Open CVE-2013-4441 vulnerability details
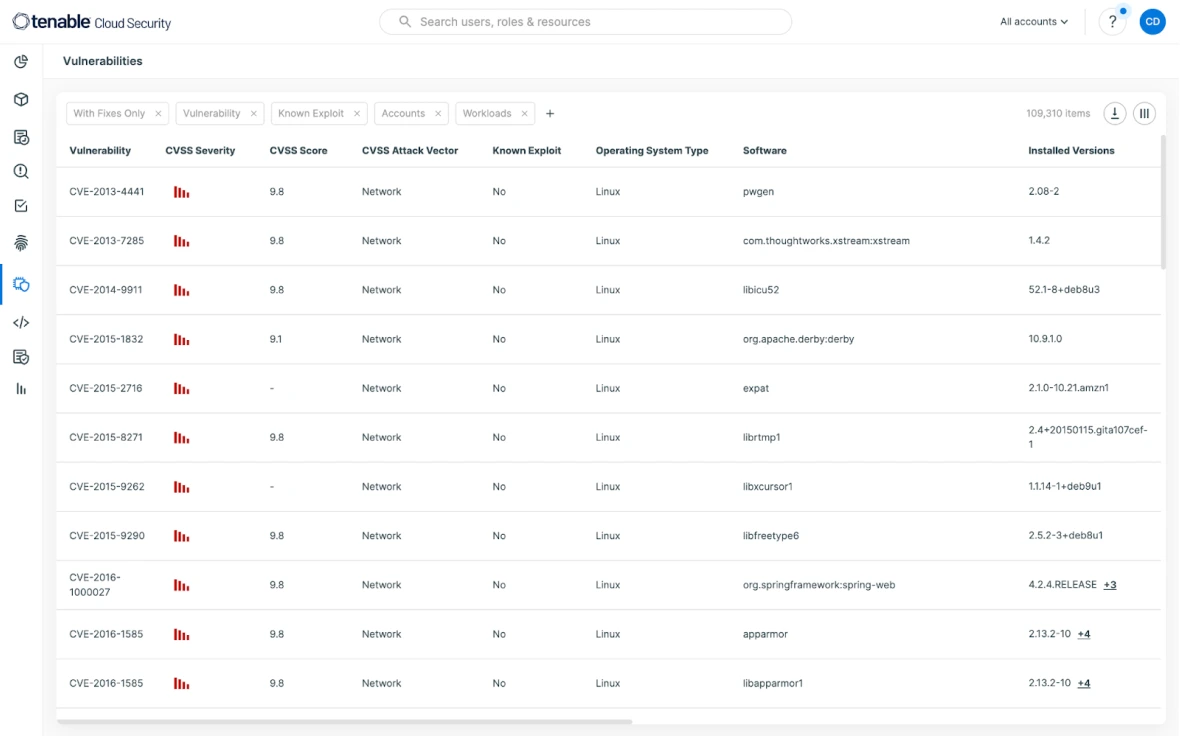Viewport: 1180px width, 736px height. tap(104, 191)
